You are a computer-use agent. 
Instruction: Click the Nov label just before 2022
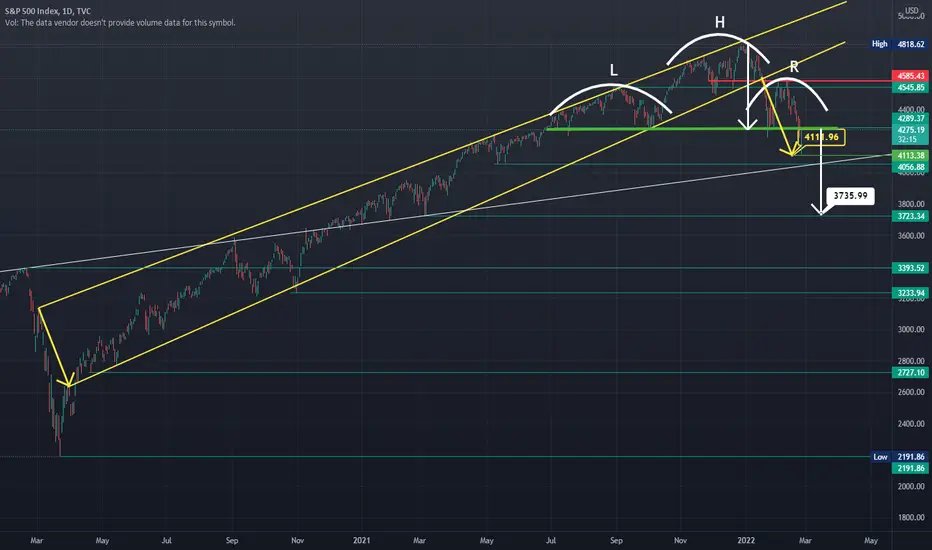(681, 540)
